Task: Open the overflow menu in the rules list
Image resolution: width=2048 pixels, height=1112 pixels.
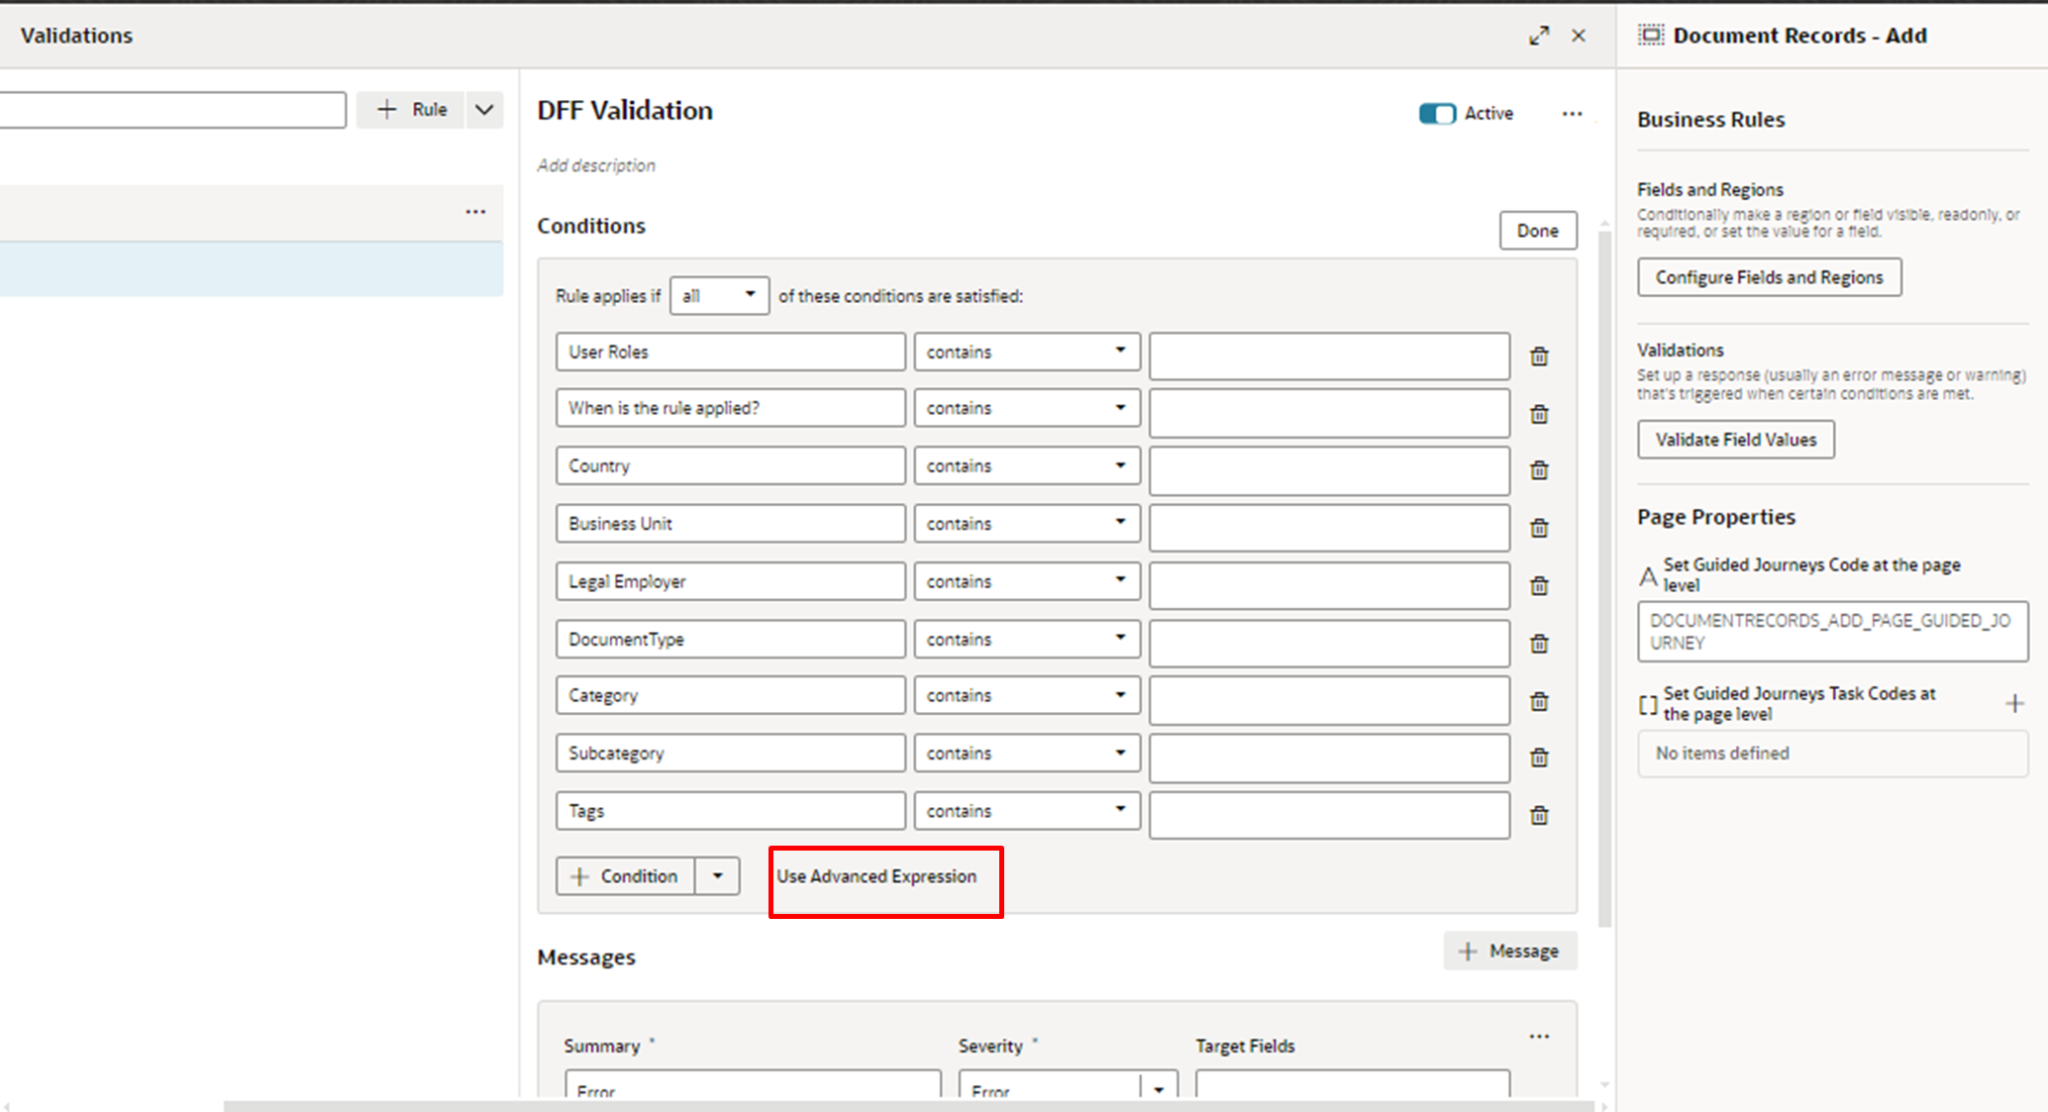Action: (475, 212)
